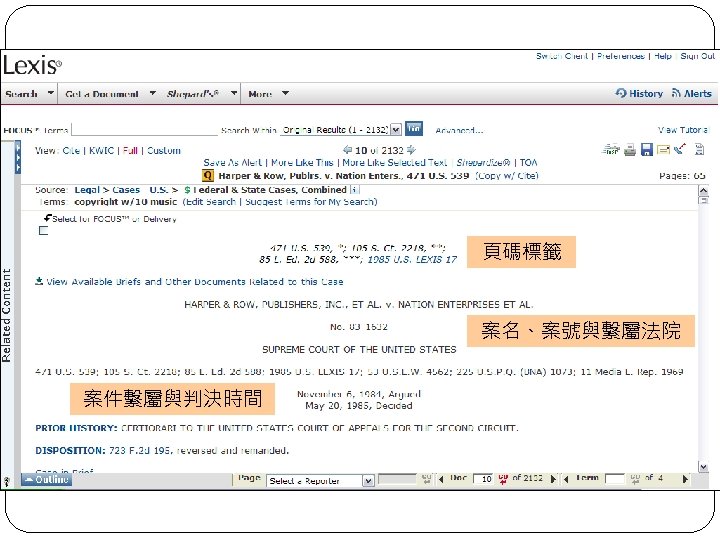Click the TOA link
This screenshot has width=720, height=540.
(x=529, y=162)
